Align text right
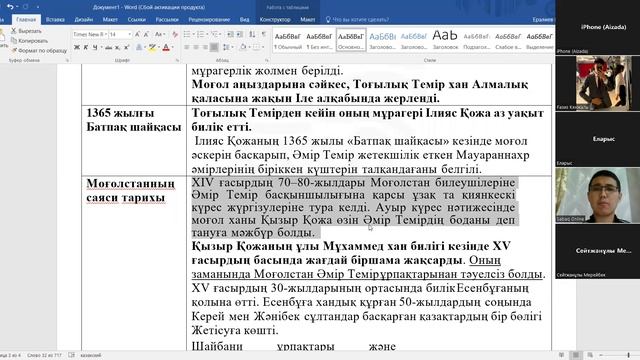This screenshot has width=640, height=360. (205, 47)
